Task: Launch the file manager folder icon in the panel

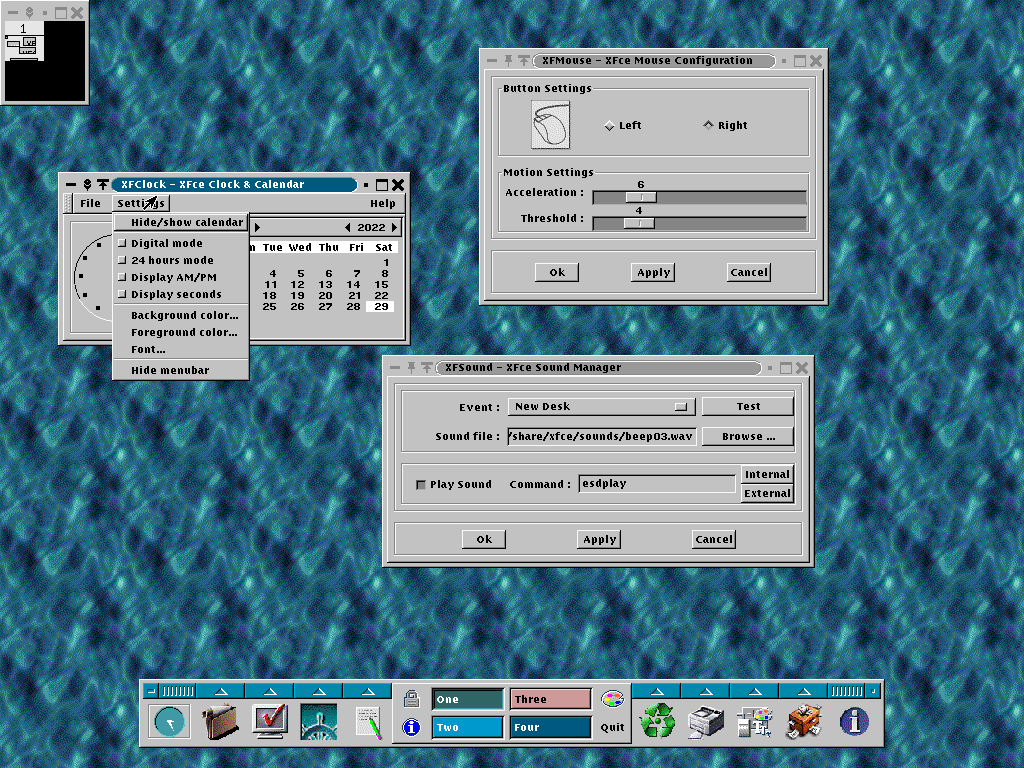Action: [x=220, y=722]
